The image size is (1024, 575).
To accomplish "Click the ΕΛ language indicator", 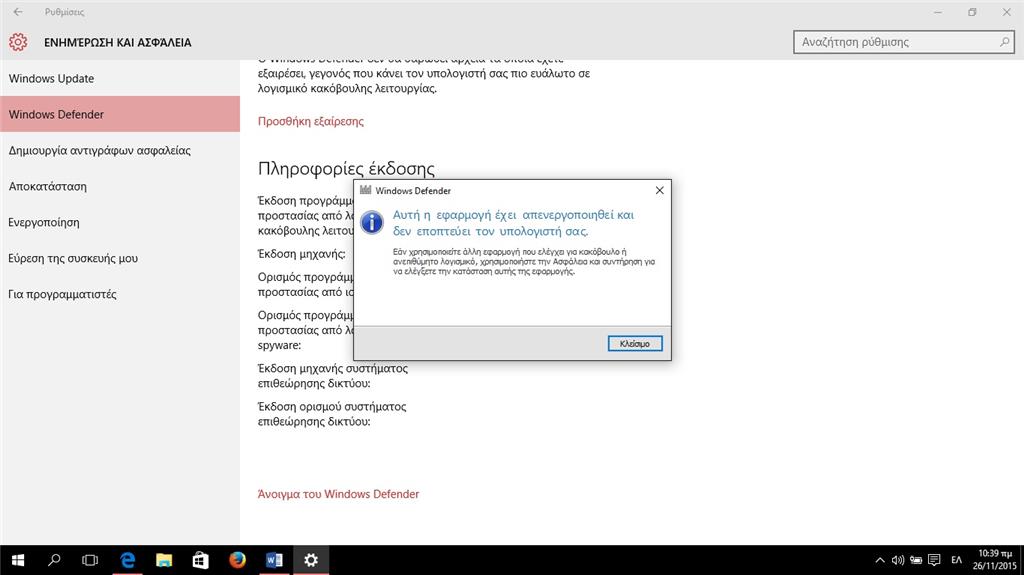I will click(x=956, y=560).
